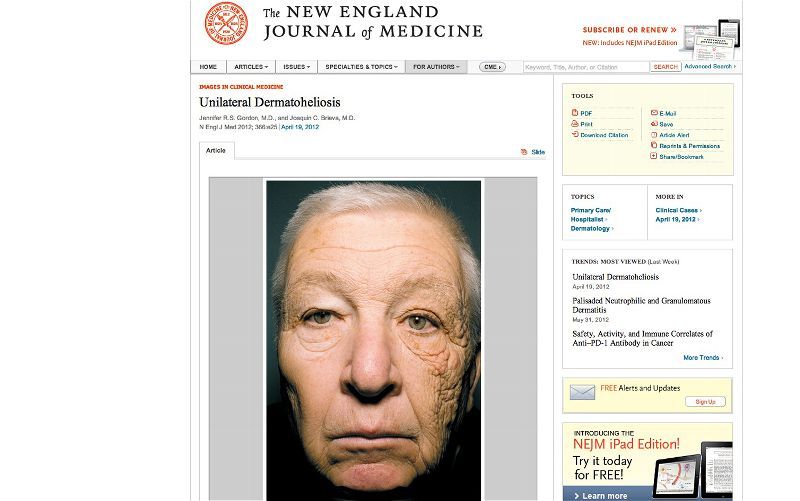Open the For Authors menu

pos(436,67)
